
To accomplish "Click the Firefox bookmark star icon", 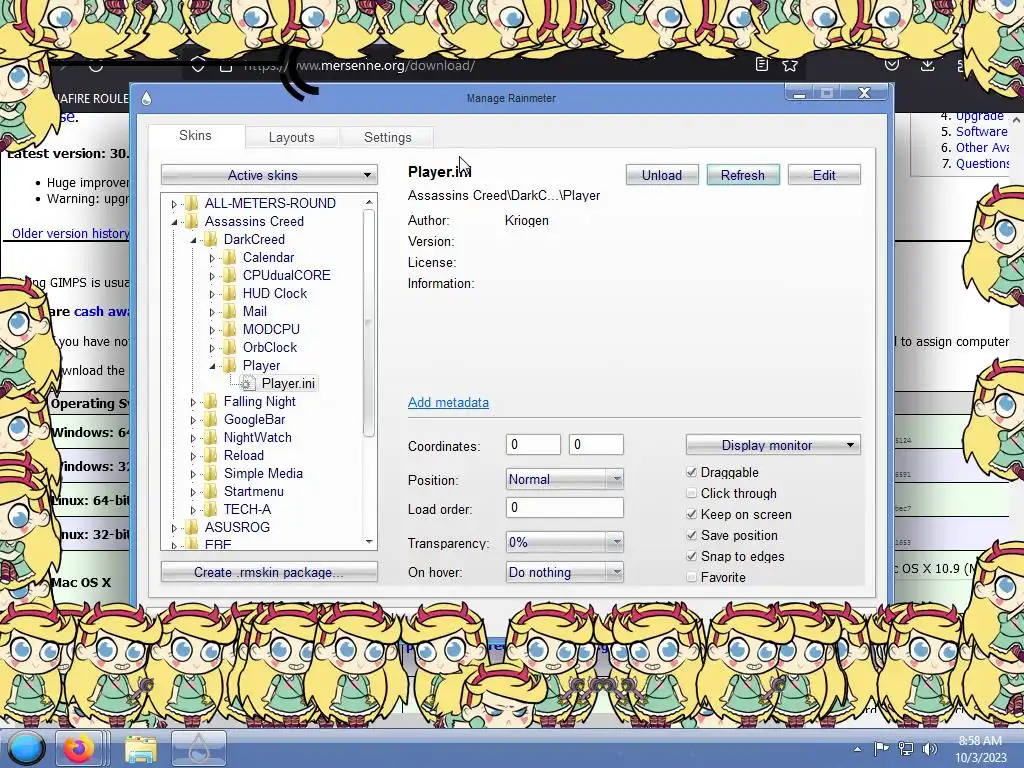I will click(x=790, y=65).
